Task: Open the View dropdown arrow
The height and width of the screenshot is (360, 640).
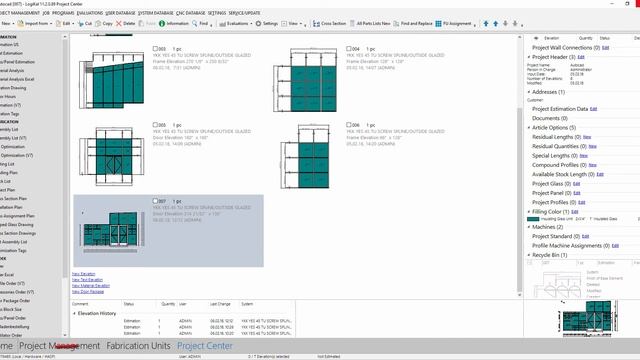Action: click(x=301, y=24)
